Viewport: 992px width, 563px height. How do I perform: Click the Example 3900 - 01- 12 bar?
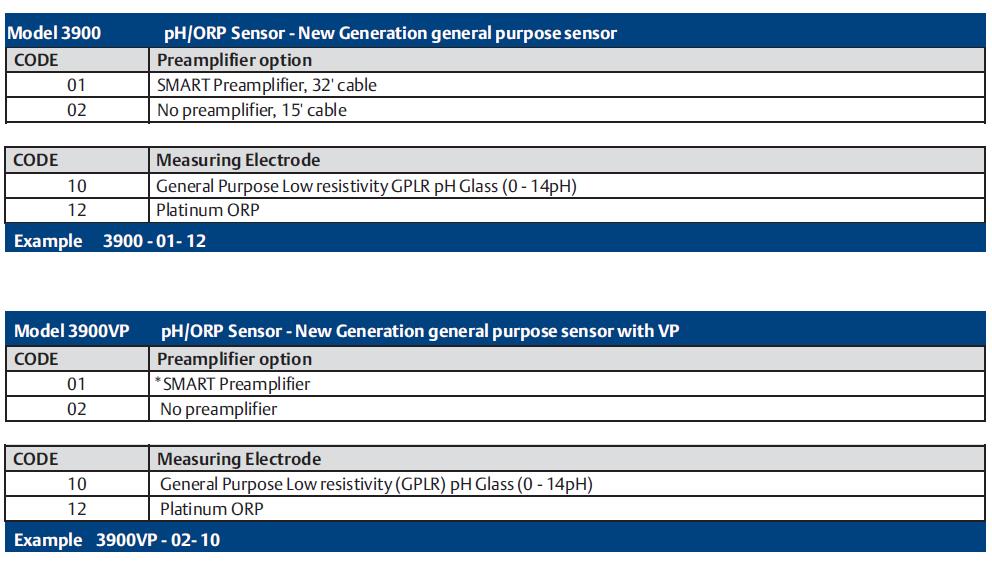(495, 240)
